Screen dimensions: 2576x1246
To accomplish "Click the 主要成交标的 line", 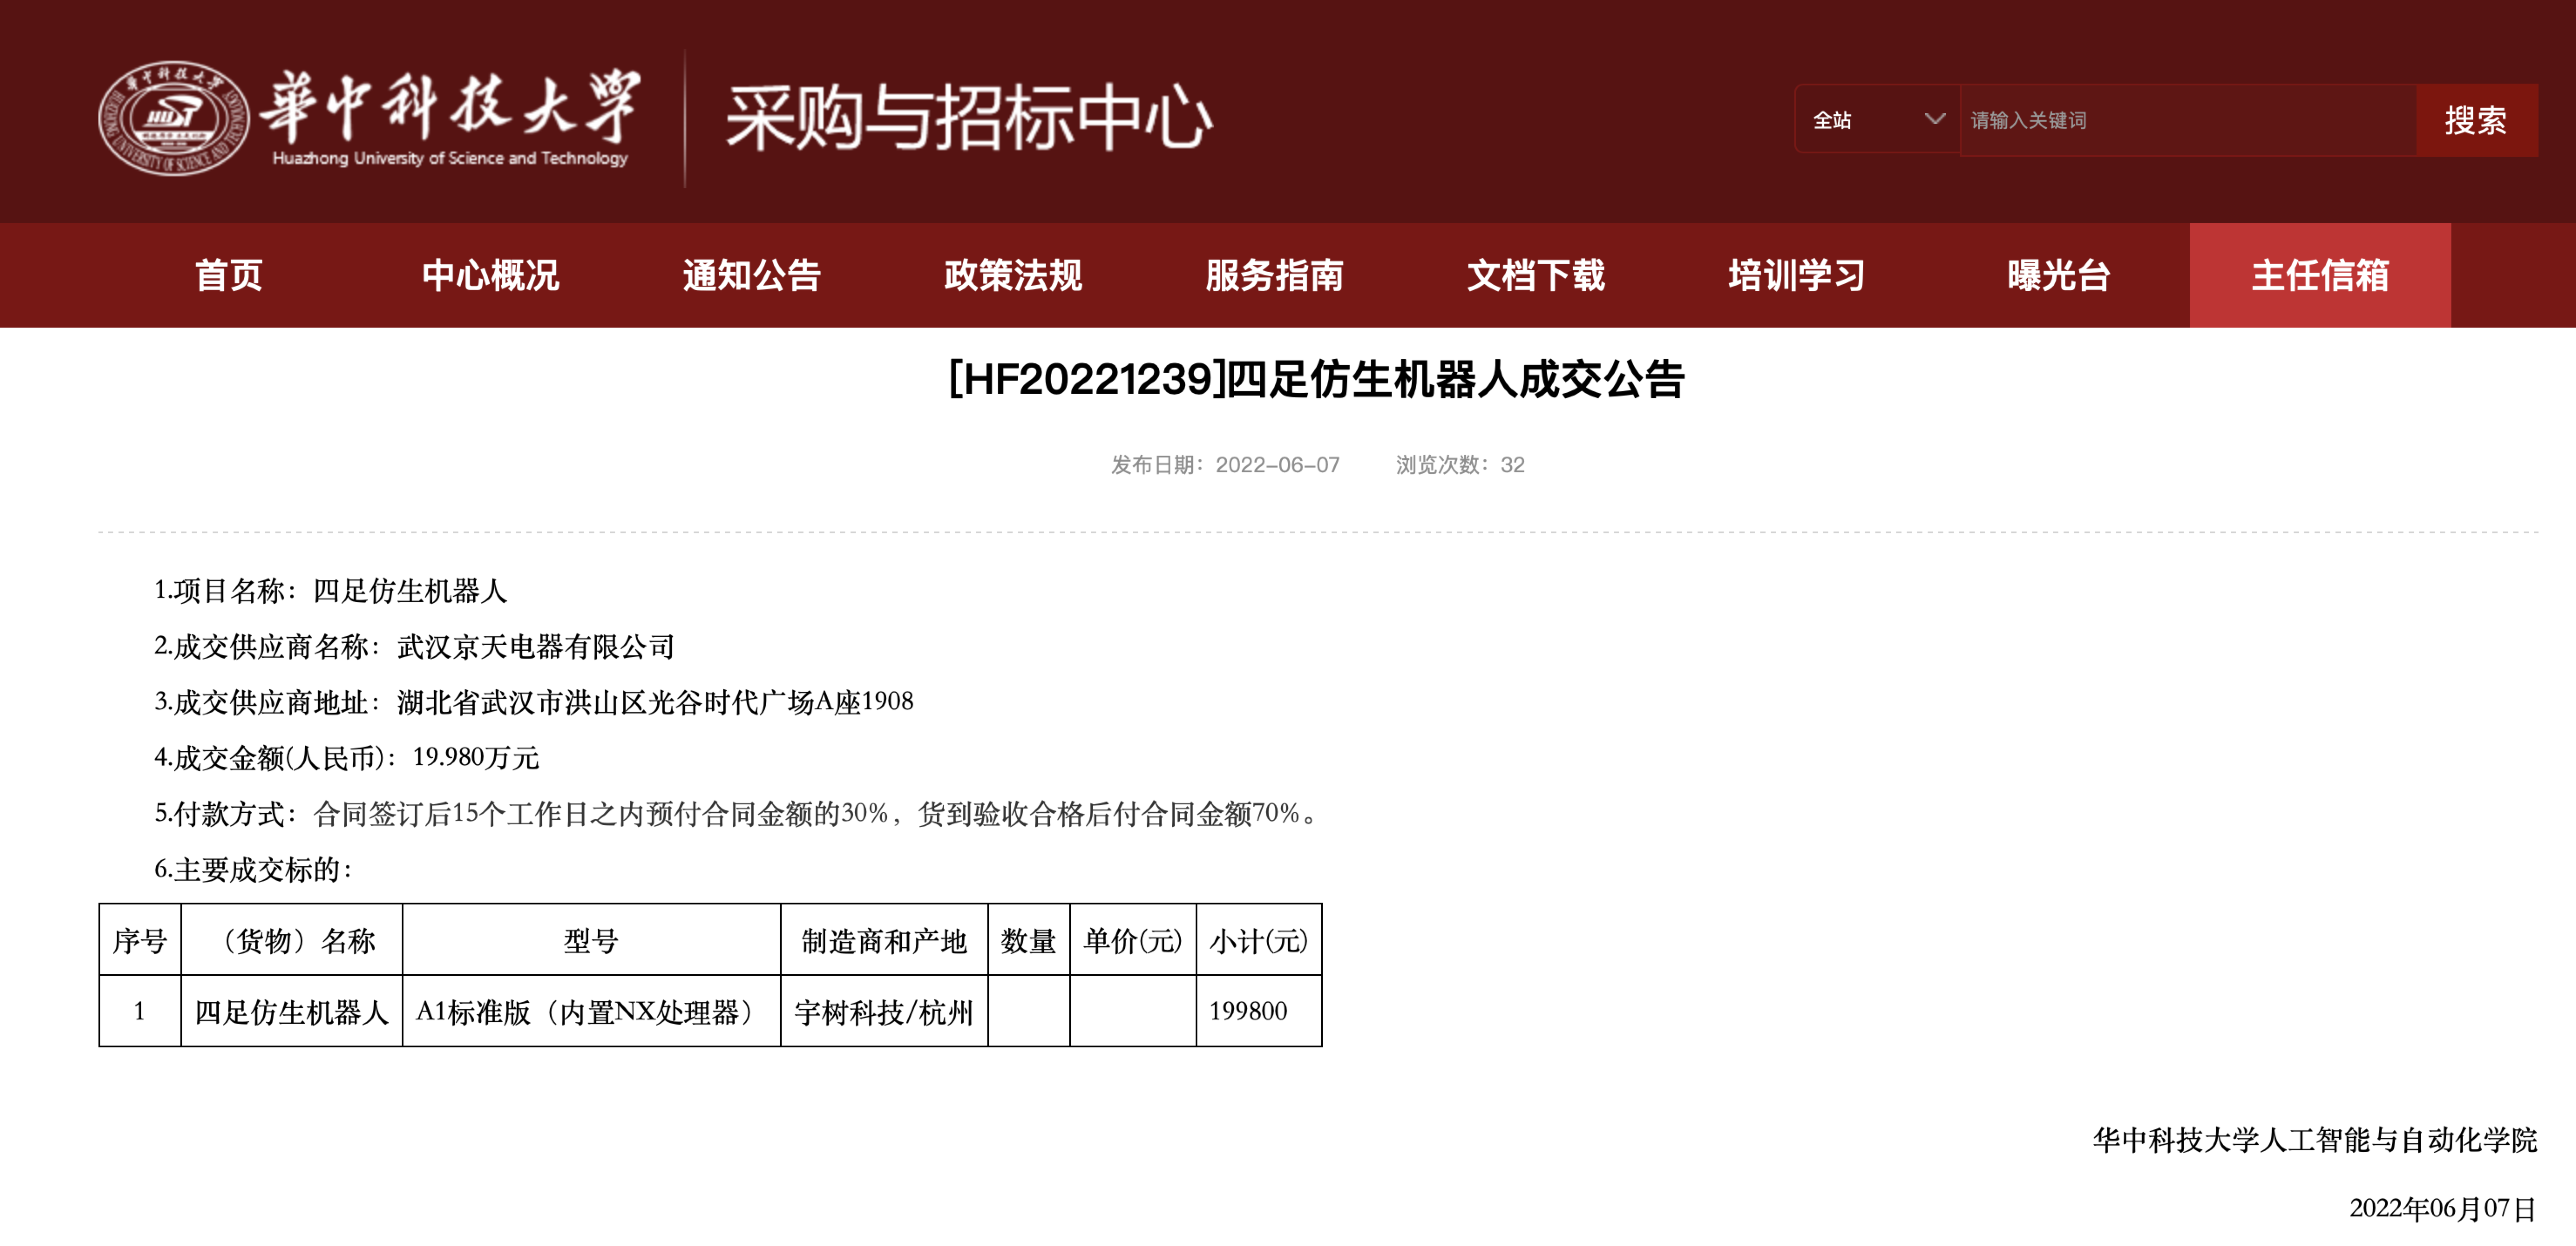I will click(x=253, y=869).
